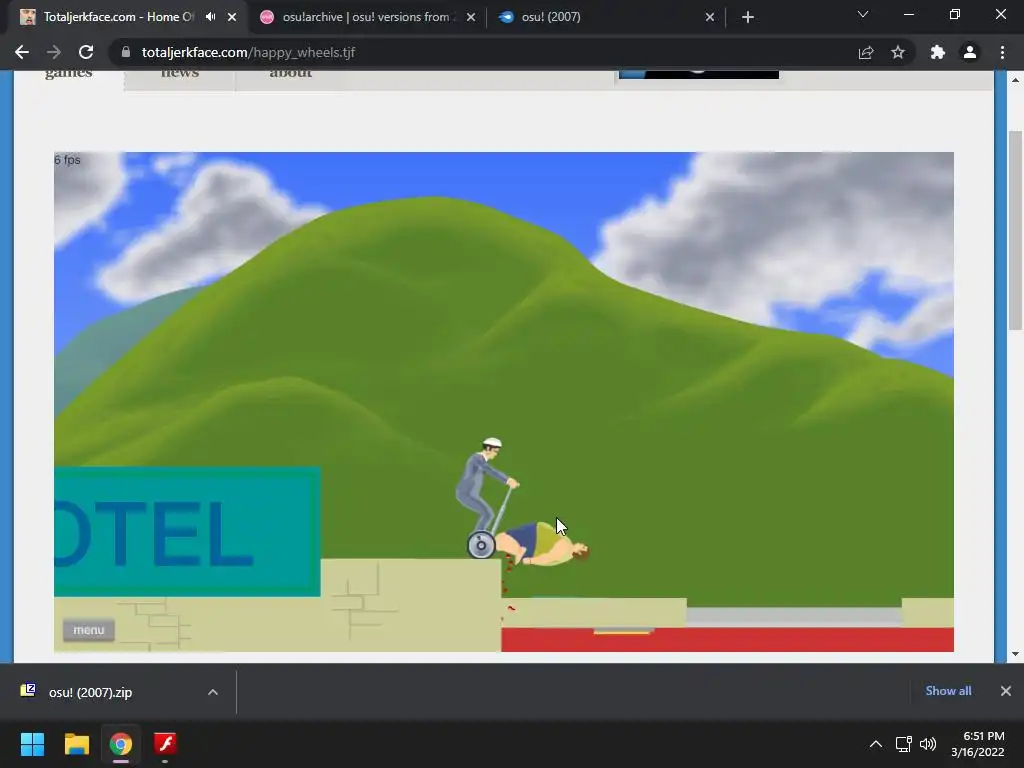Expand the tab search chevron
This screenshot has width=1024, height=768.
863,14
